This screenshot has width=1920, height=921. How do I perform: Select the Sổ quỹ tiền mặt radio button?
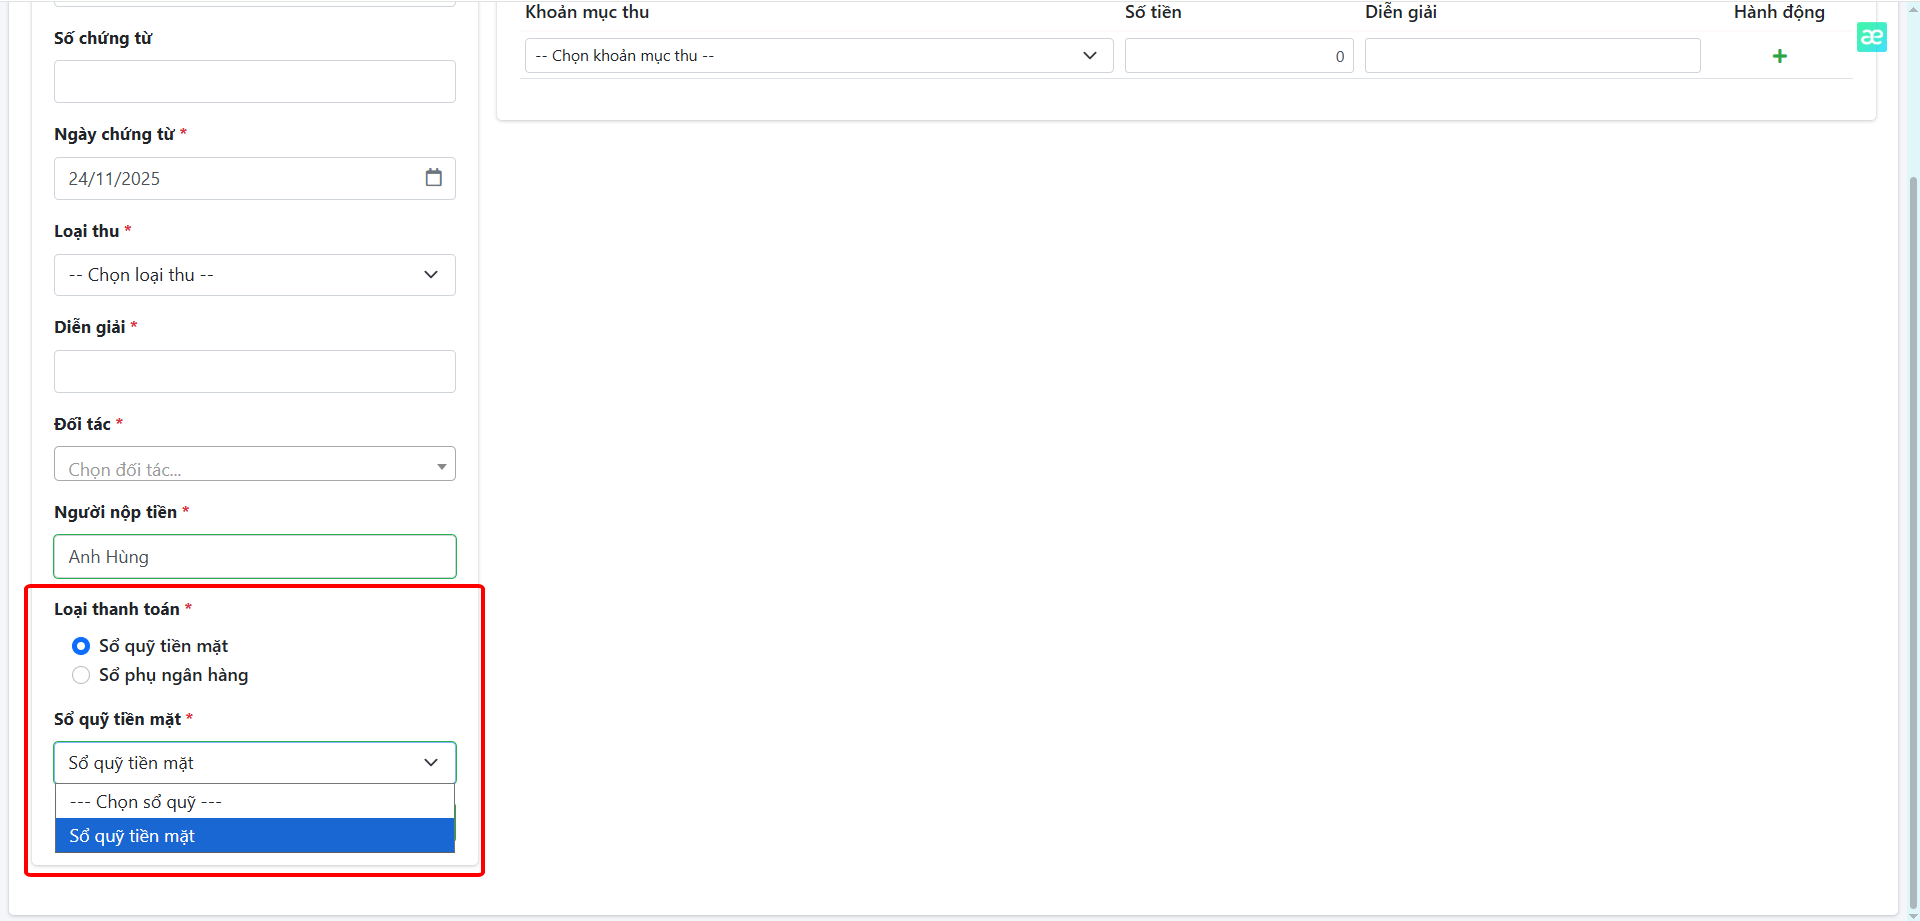click(x=81, y=646)
